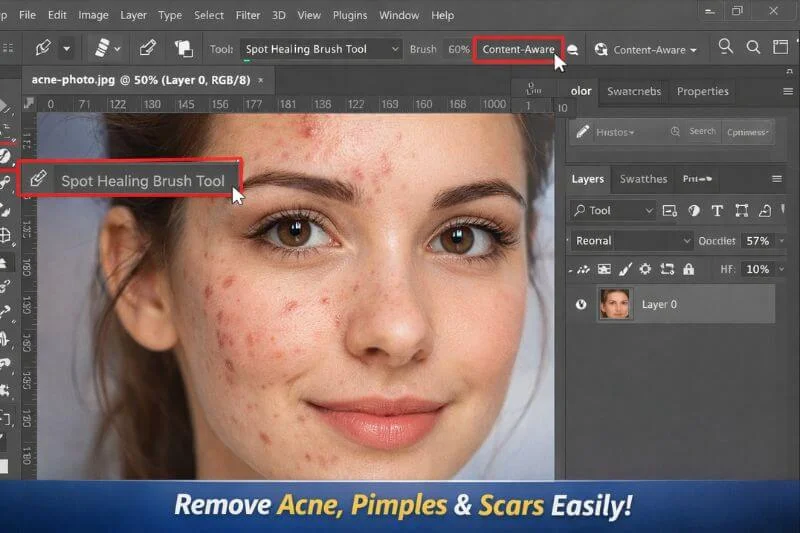Open the opacity 57% dropdown arrow
The image size is (800, 533).
pyautogui.click(x=781, y=241)
